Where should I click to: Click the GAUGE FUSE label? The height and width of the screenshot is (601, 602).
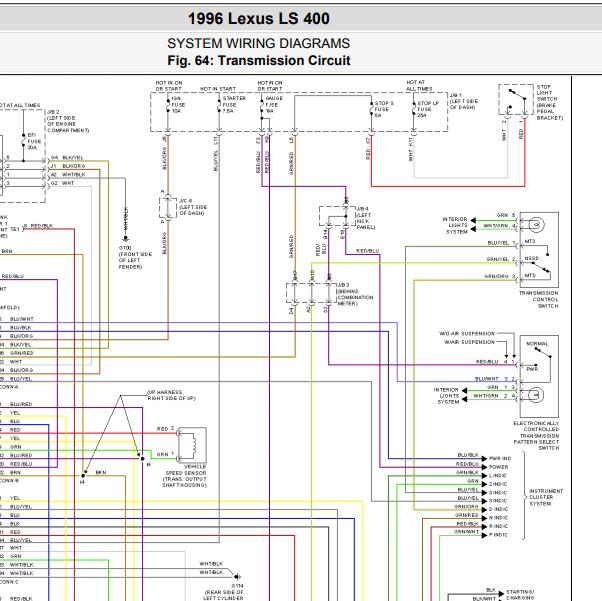274,104
